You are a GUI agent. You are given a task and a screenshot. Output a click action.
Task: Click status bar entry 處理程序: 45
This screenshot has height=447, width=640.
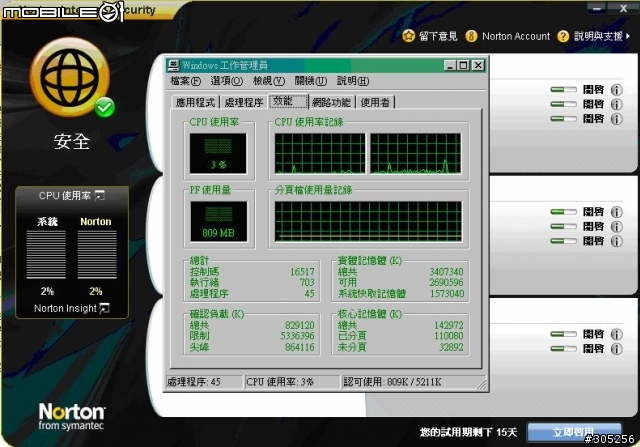[204, 382]
